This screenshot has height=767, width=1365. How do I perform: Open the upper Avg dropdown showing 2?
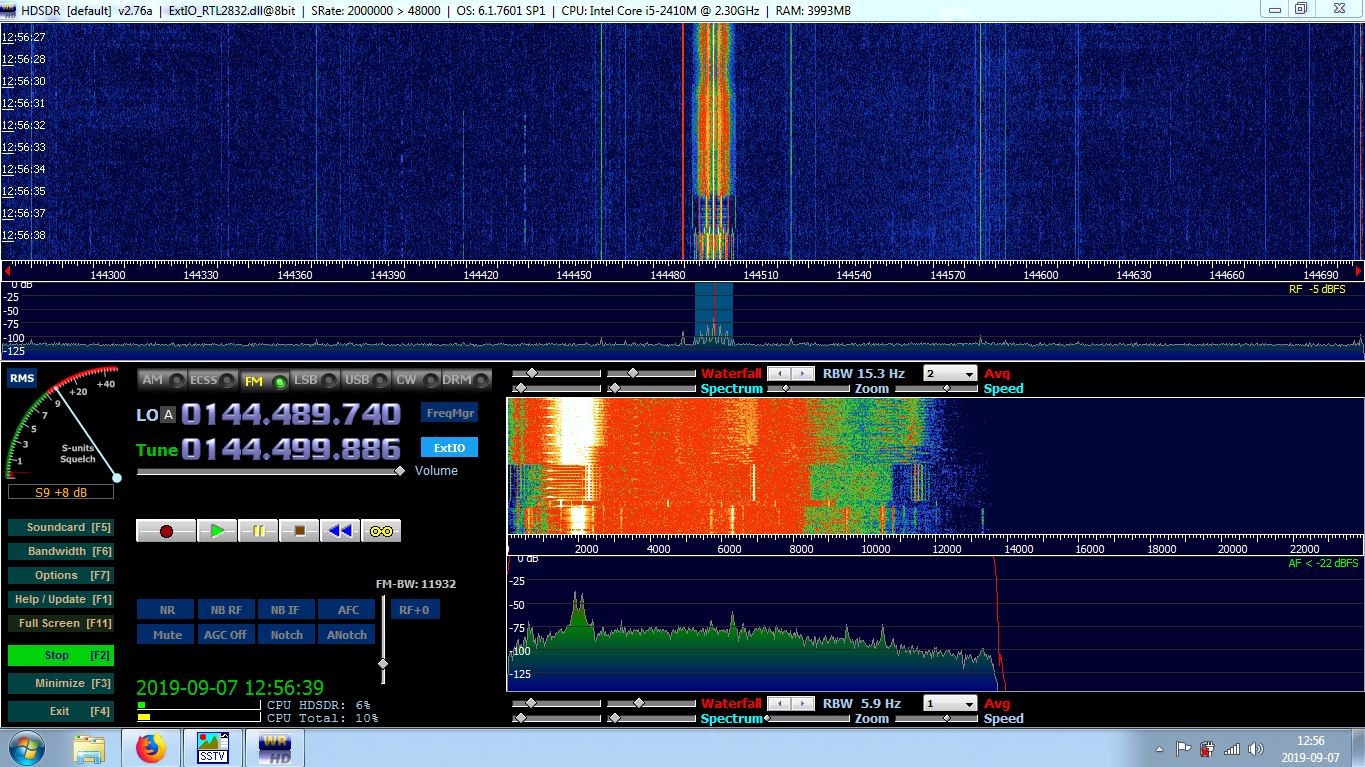pos(949,374)
